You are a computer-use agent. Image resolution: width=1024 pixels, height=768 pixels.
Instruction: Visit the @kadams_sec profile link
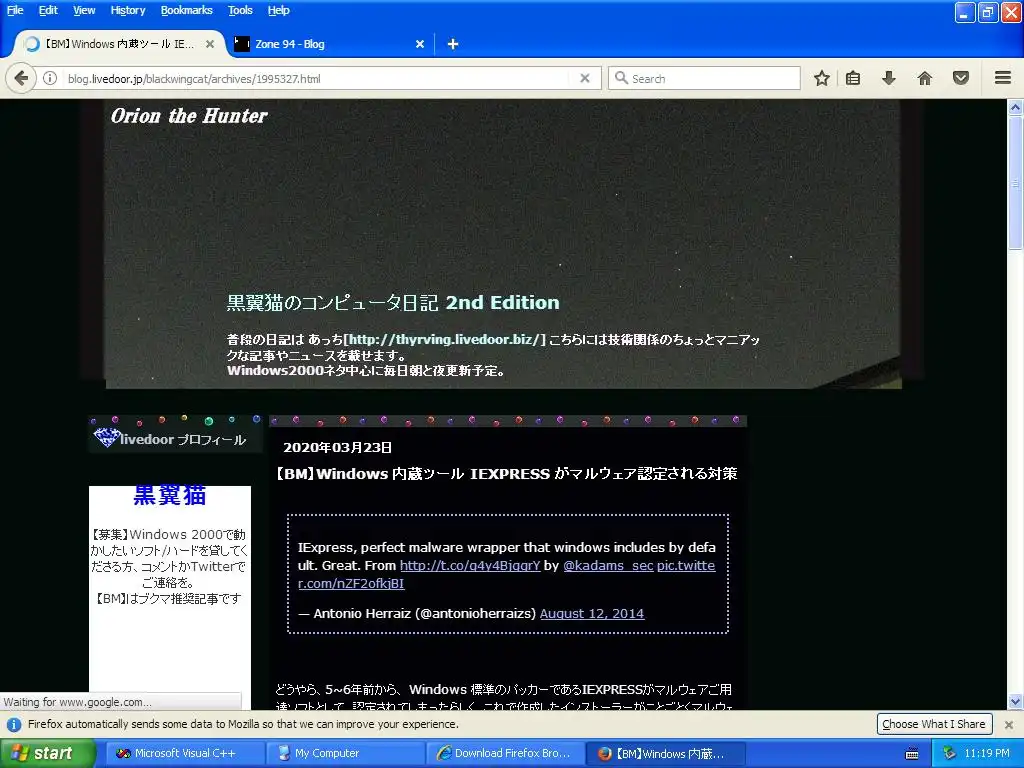[608, 566]
